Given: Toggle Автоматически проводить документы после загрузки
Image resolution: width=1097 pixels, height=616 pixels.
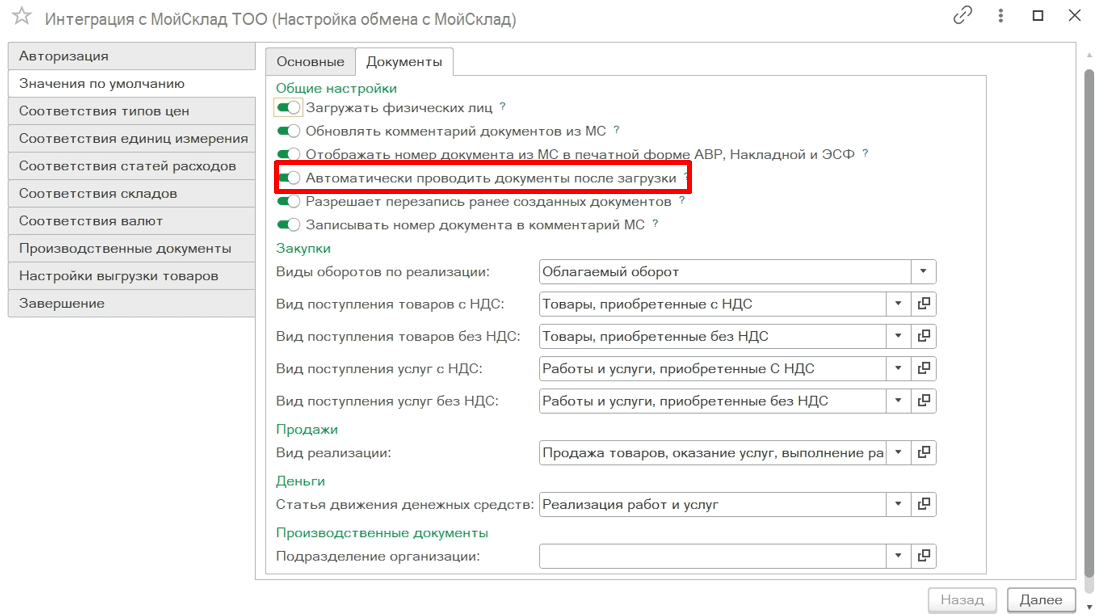Looking at the screenshot, I should [x=288, y=178].
